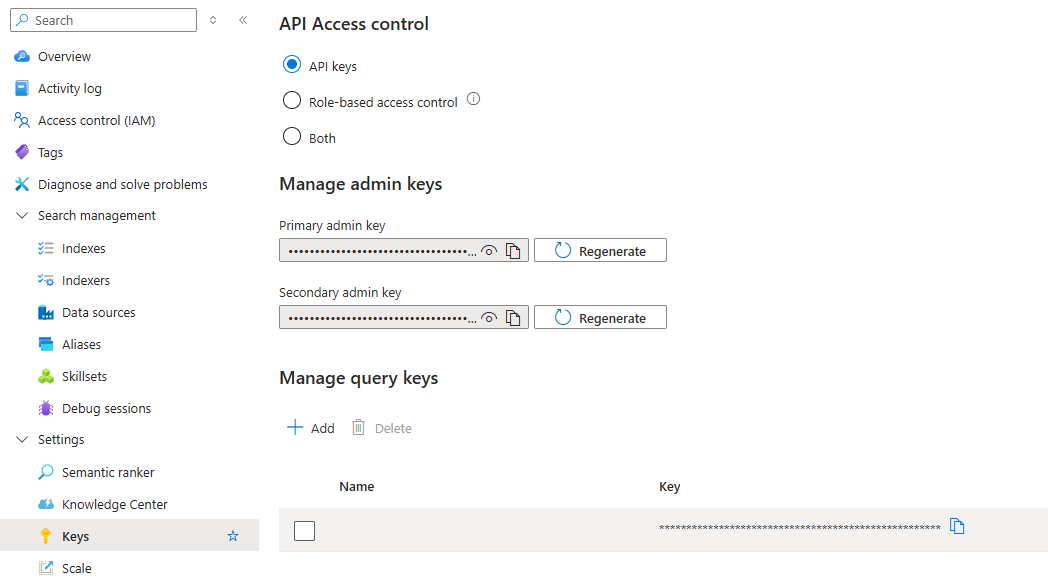1048x581 pixels.
Task: Open Data sources page
Action: [98, 312]
